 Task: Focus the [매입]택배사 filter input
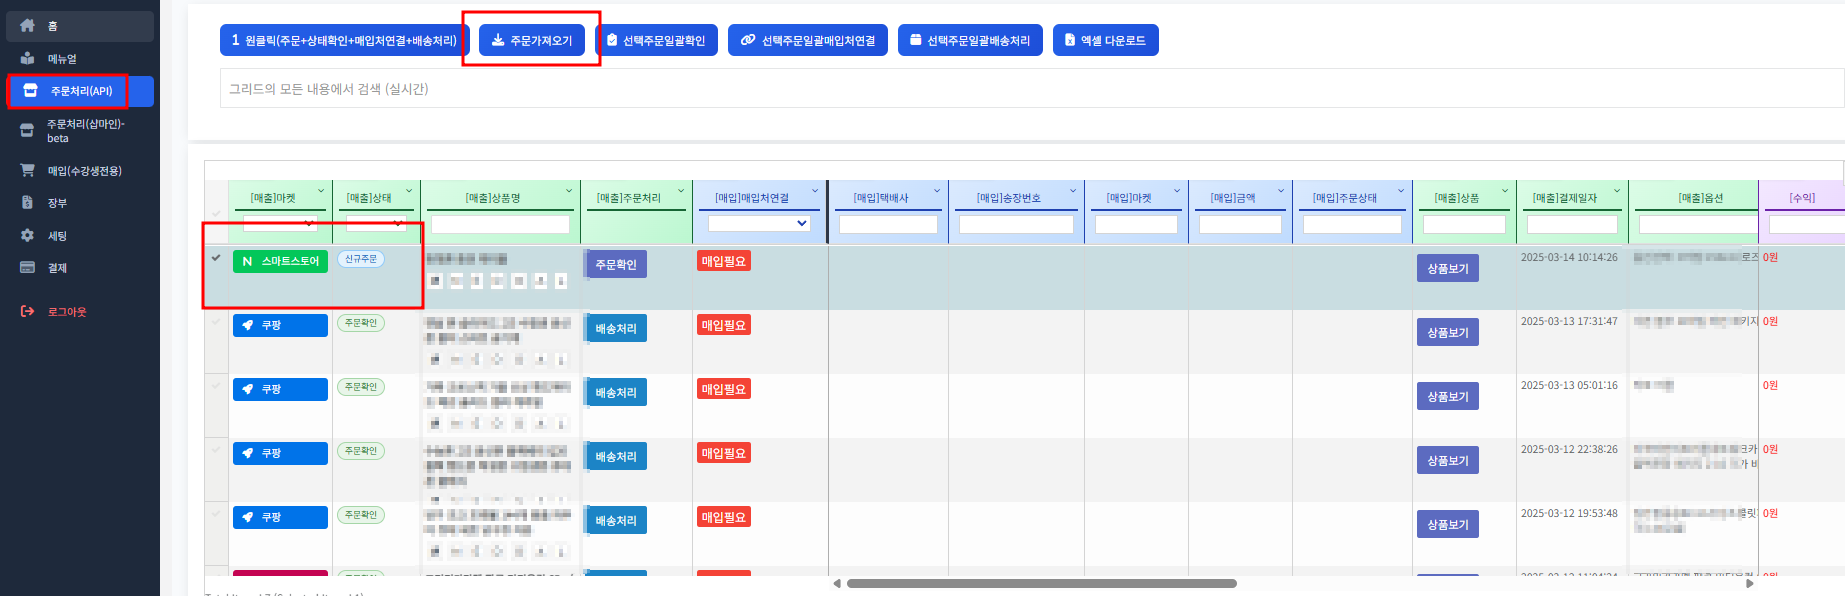pyautogui.click(x=888, y=225)
